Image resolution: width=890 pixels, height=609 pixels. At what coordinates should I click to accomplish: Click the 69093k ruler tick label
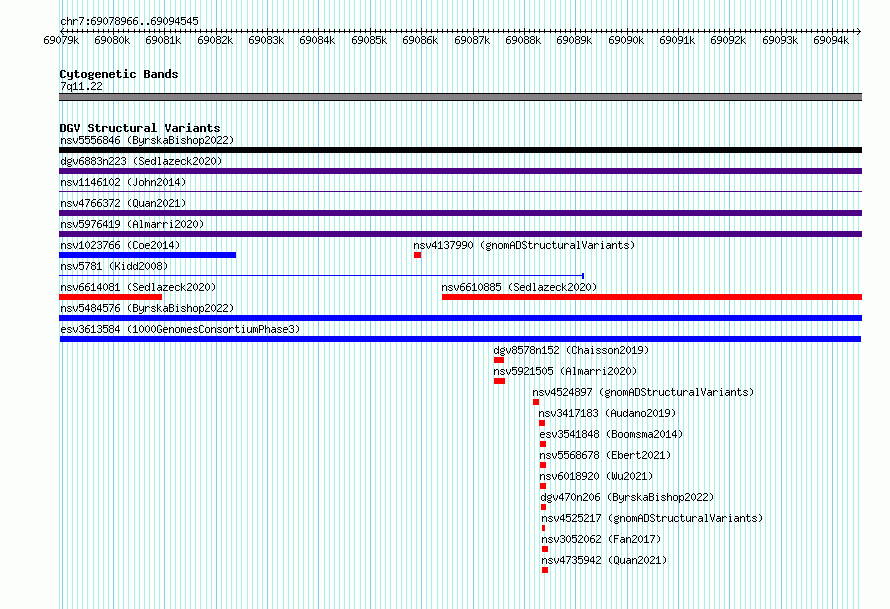[780, 40]
